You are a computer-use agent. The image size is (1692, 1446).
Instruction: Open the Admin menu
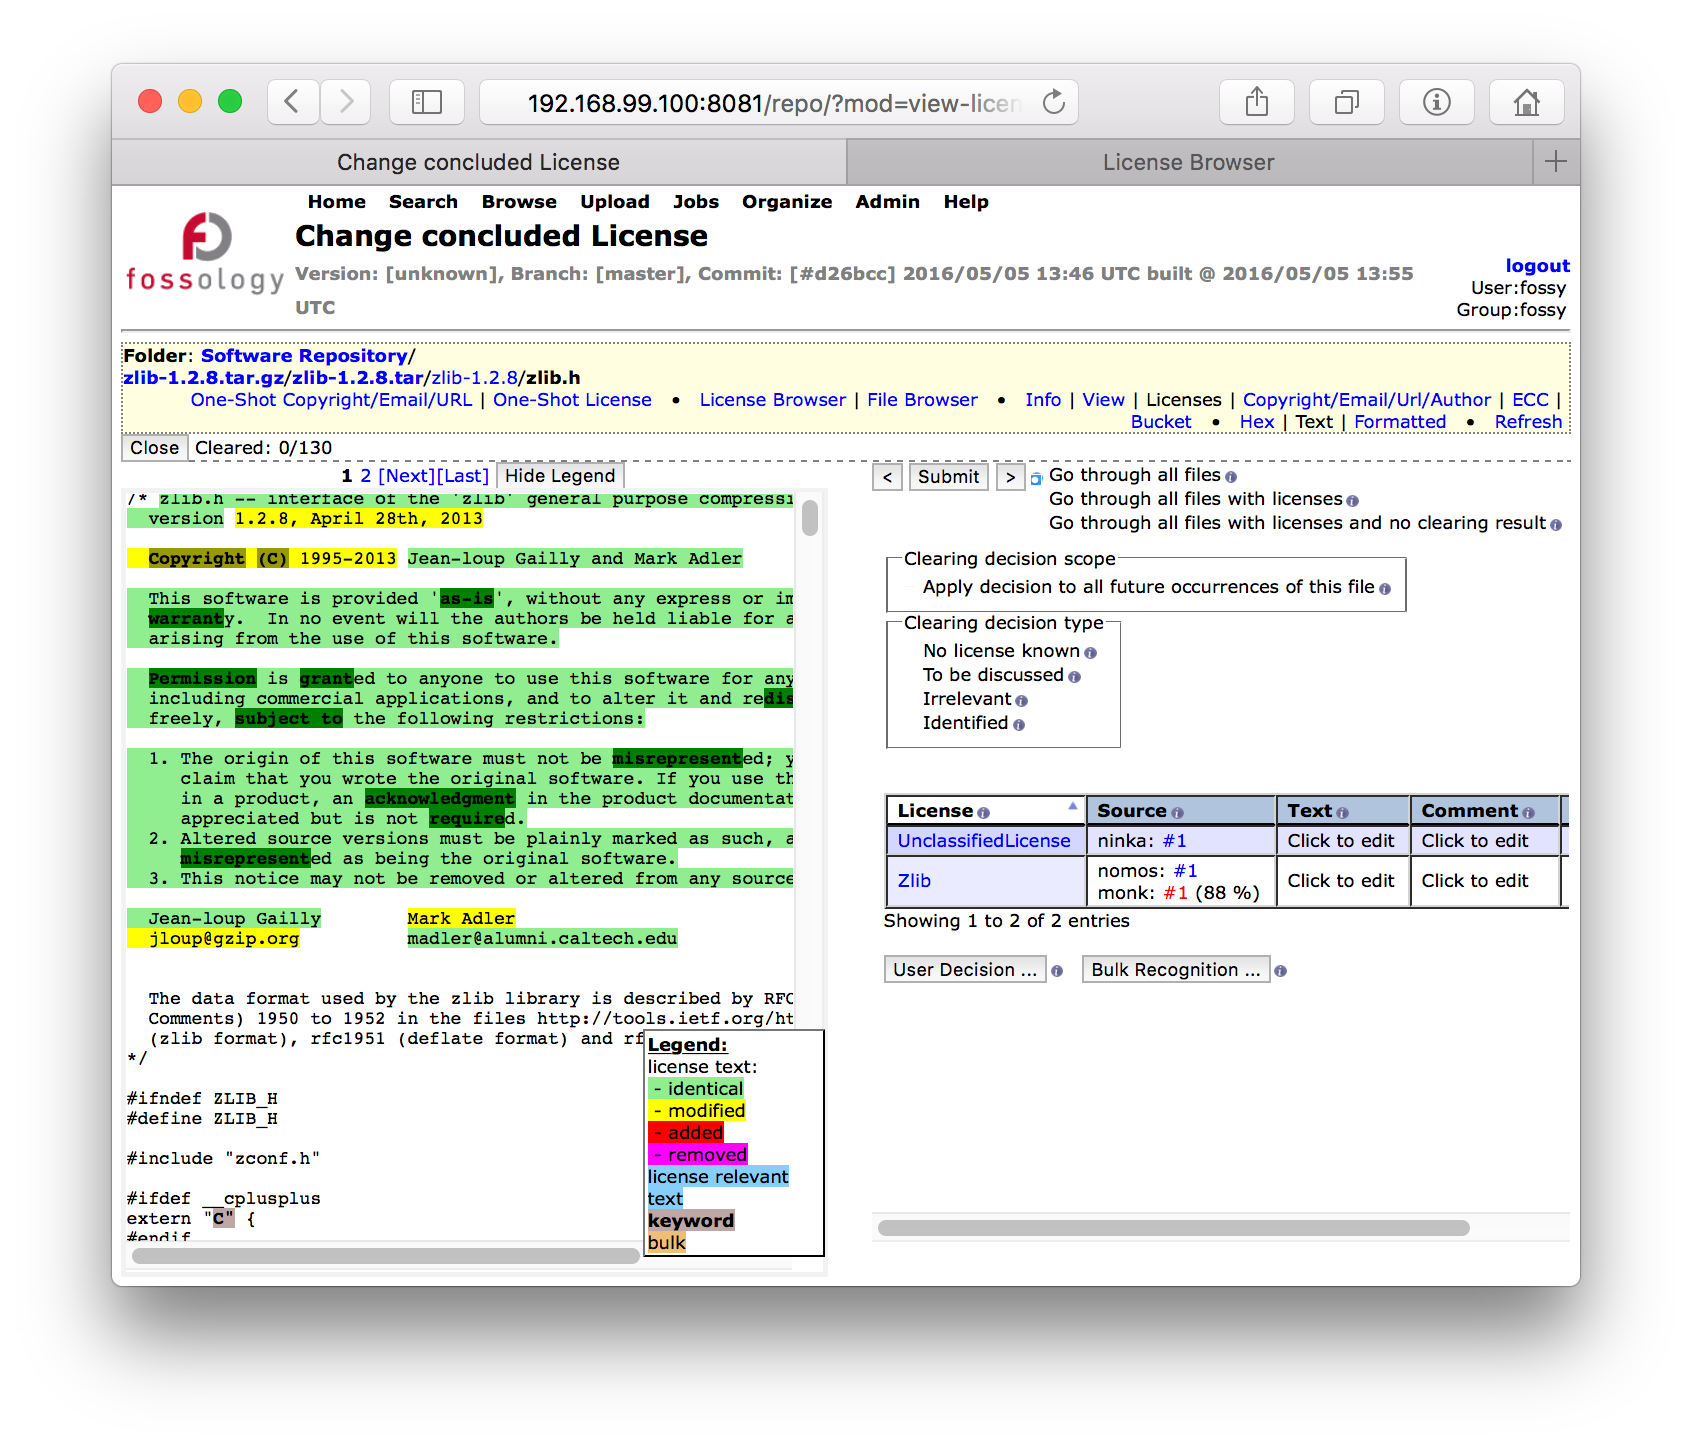(x=887, y=202)
